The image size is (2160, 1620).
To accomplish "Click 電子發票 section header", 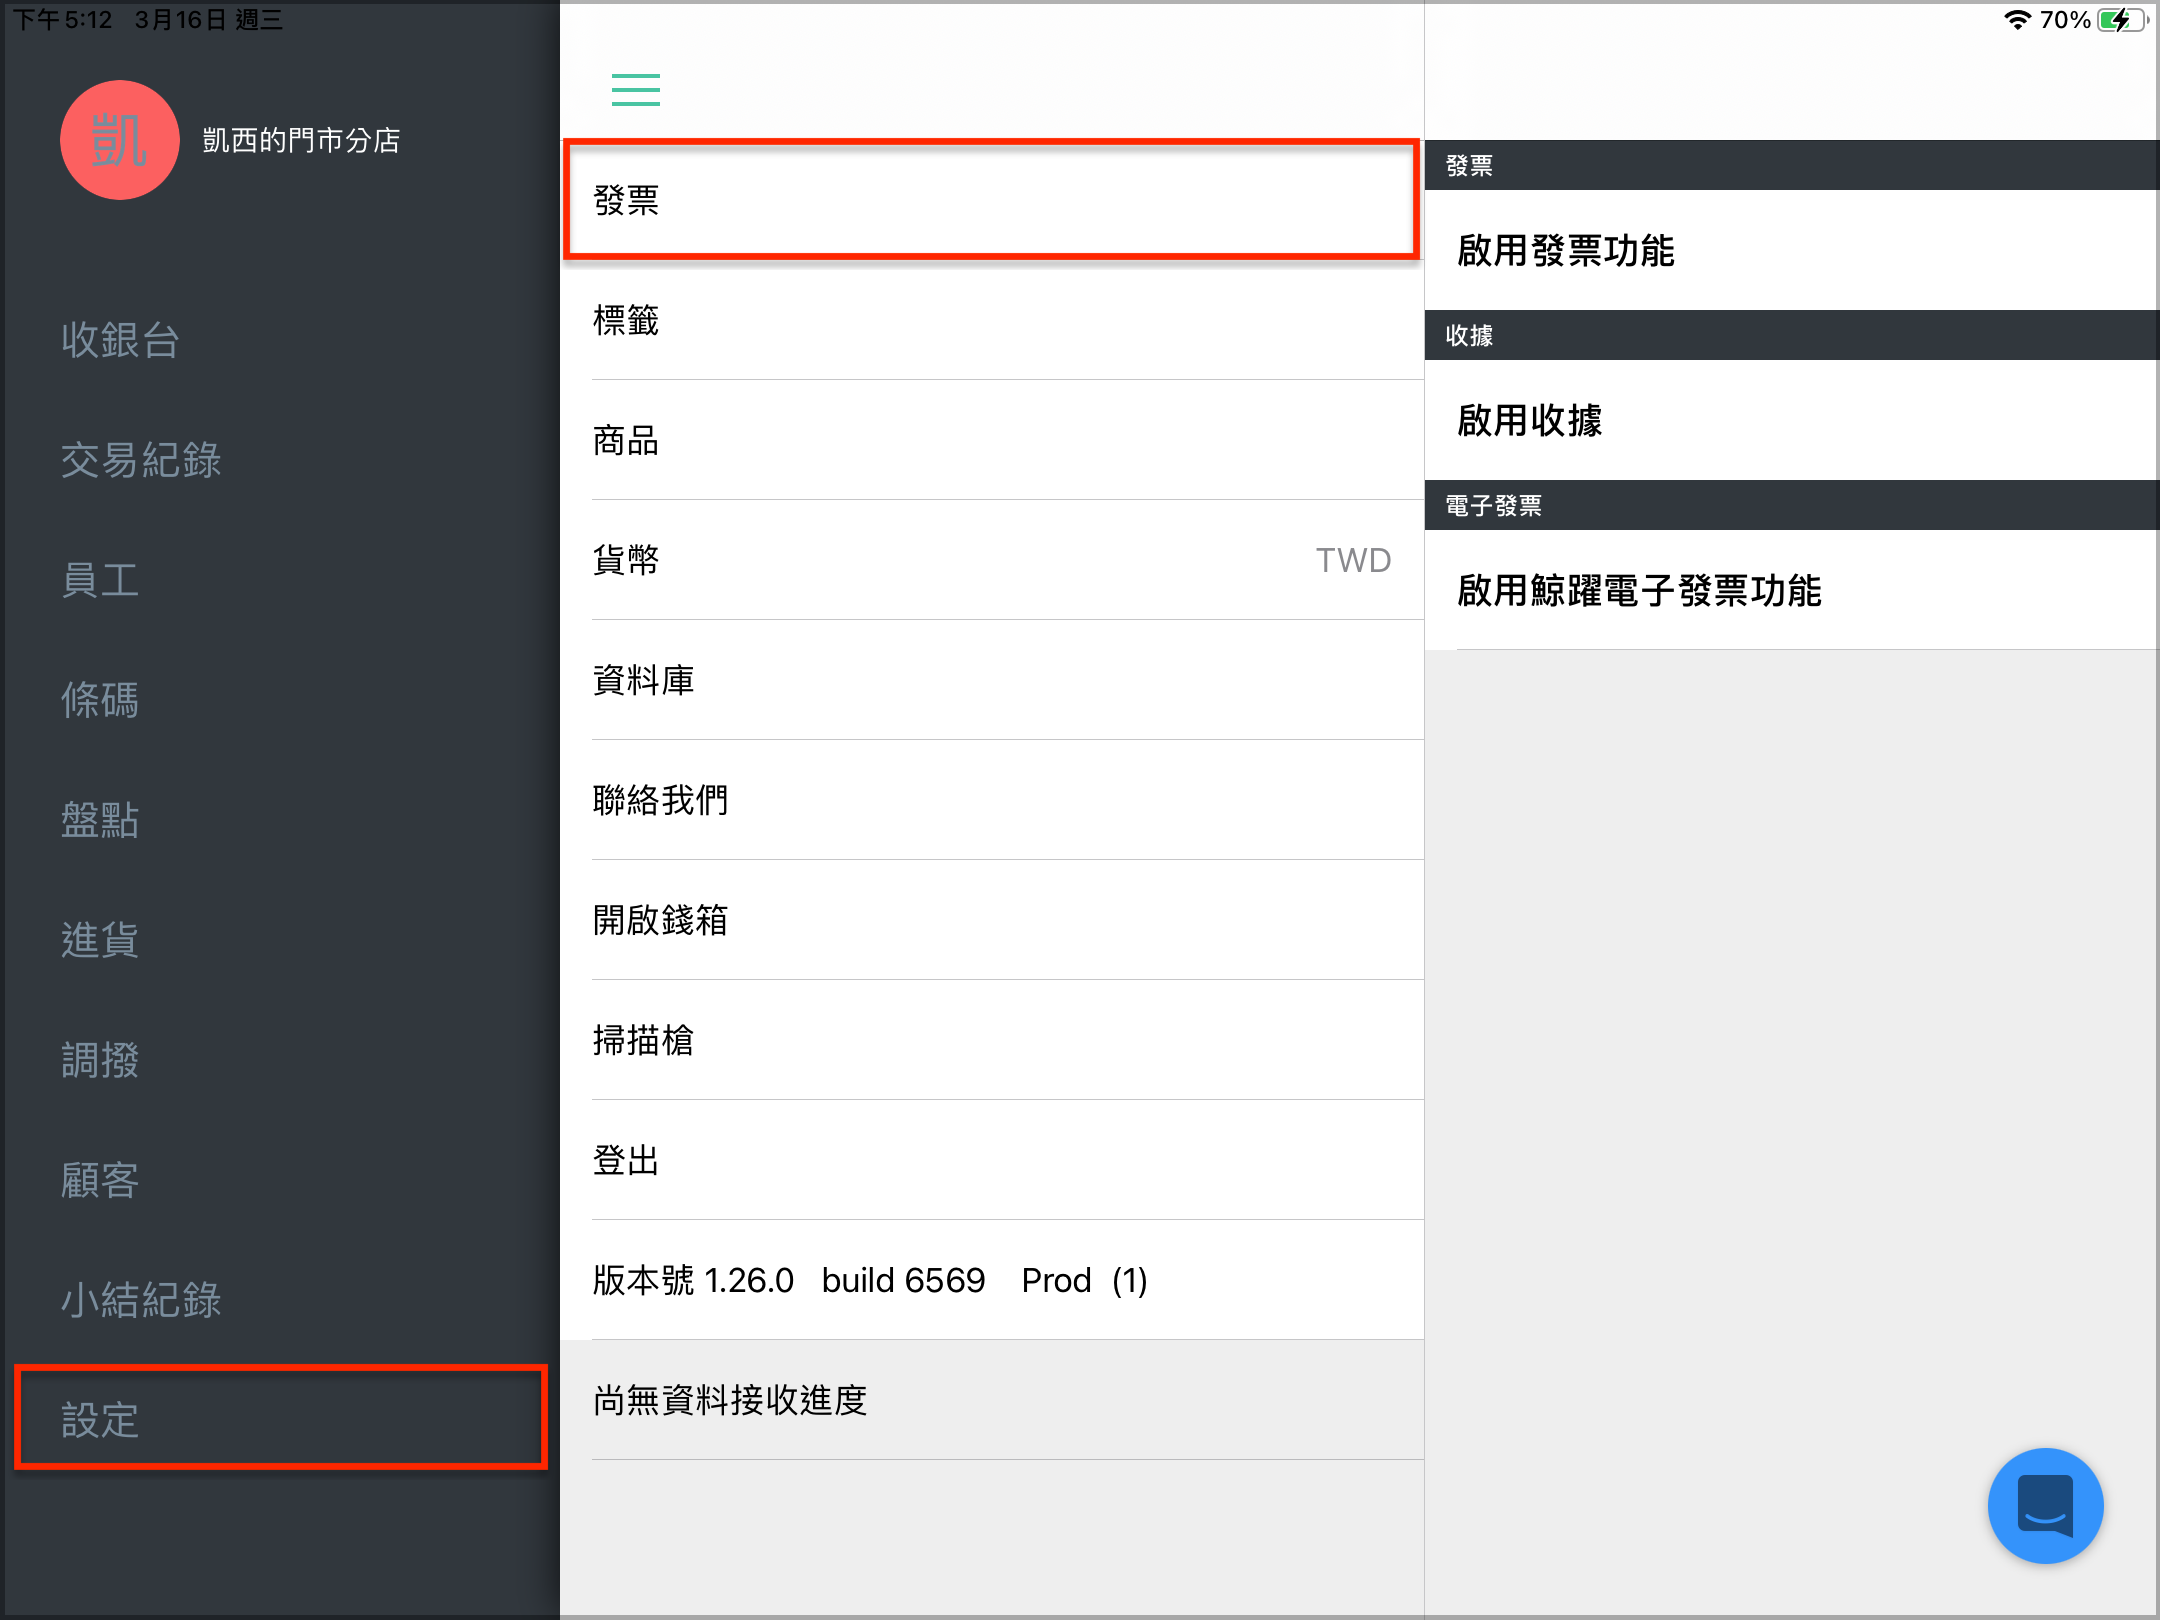I will click(x=1792, y=505).
